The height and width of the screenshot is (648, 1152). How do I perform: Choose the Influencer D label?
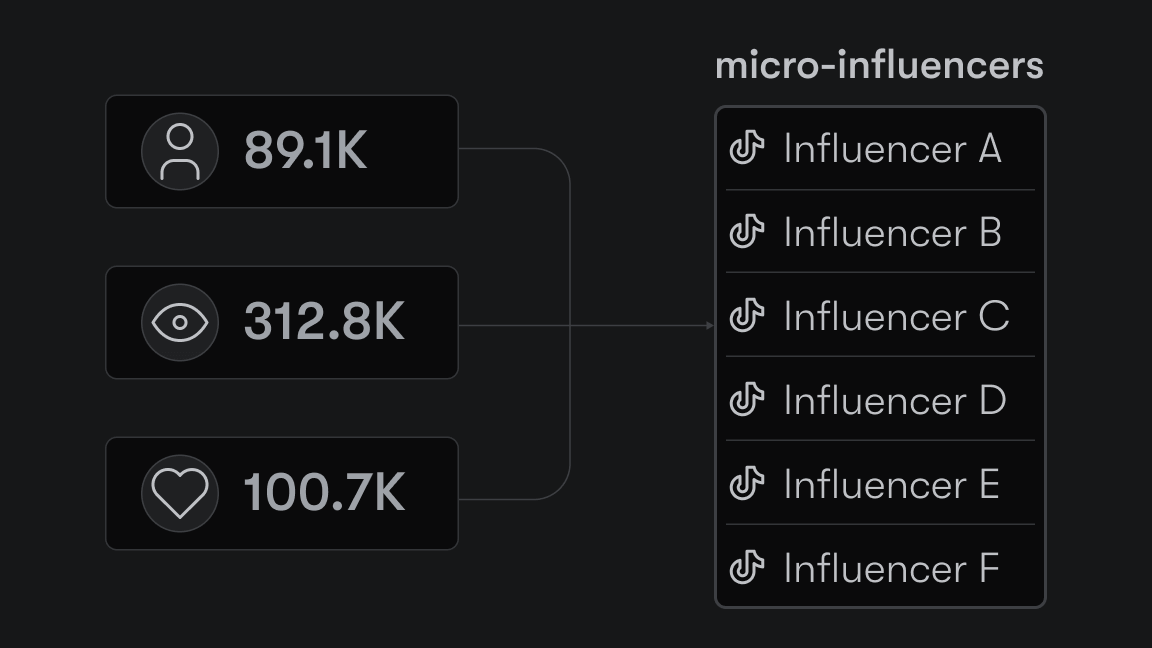pos(894,400)
